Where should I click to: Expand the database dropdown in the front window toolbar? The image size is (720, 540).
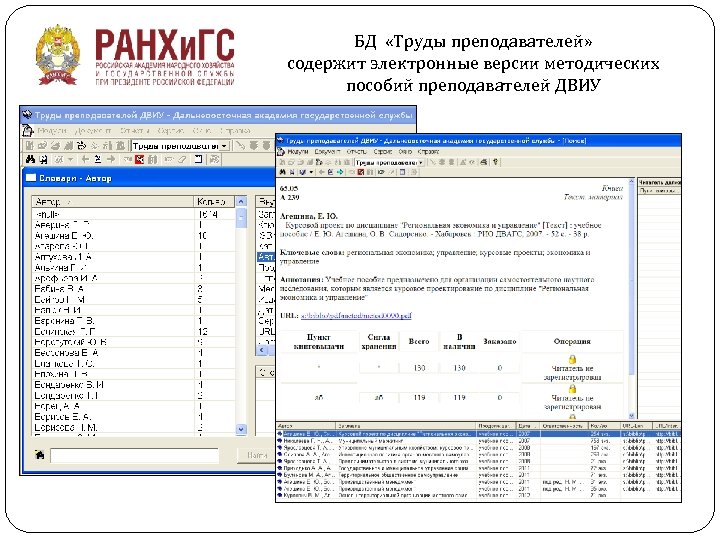coord(421,162)
